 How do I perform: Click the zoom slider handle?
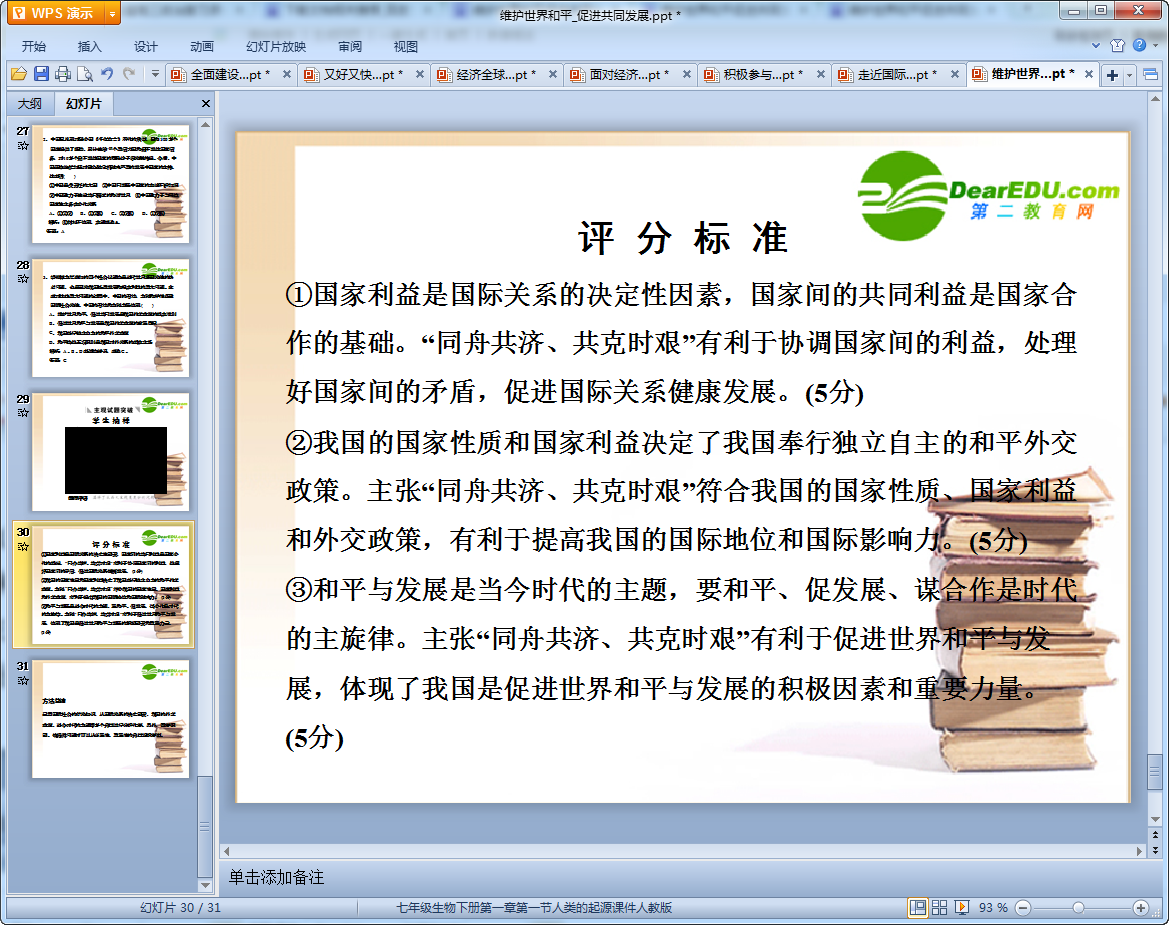pyautogui.click(x=1078, y=907)
